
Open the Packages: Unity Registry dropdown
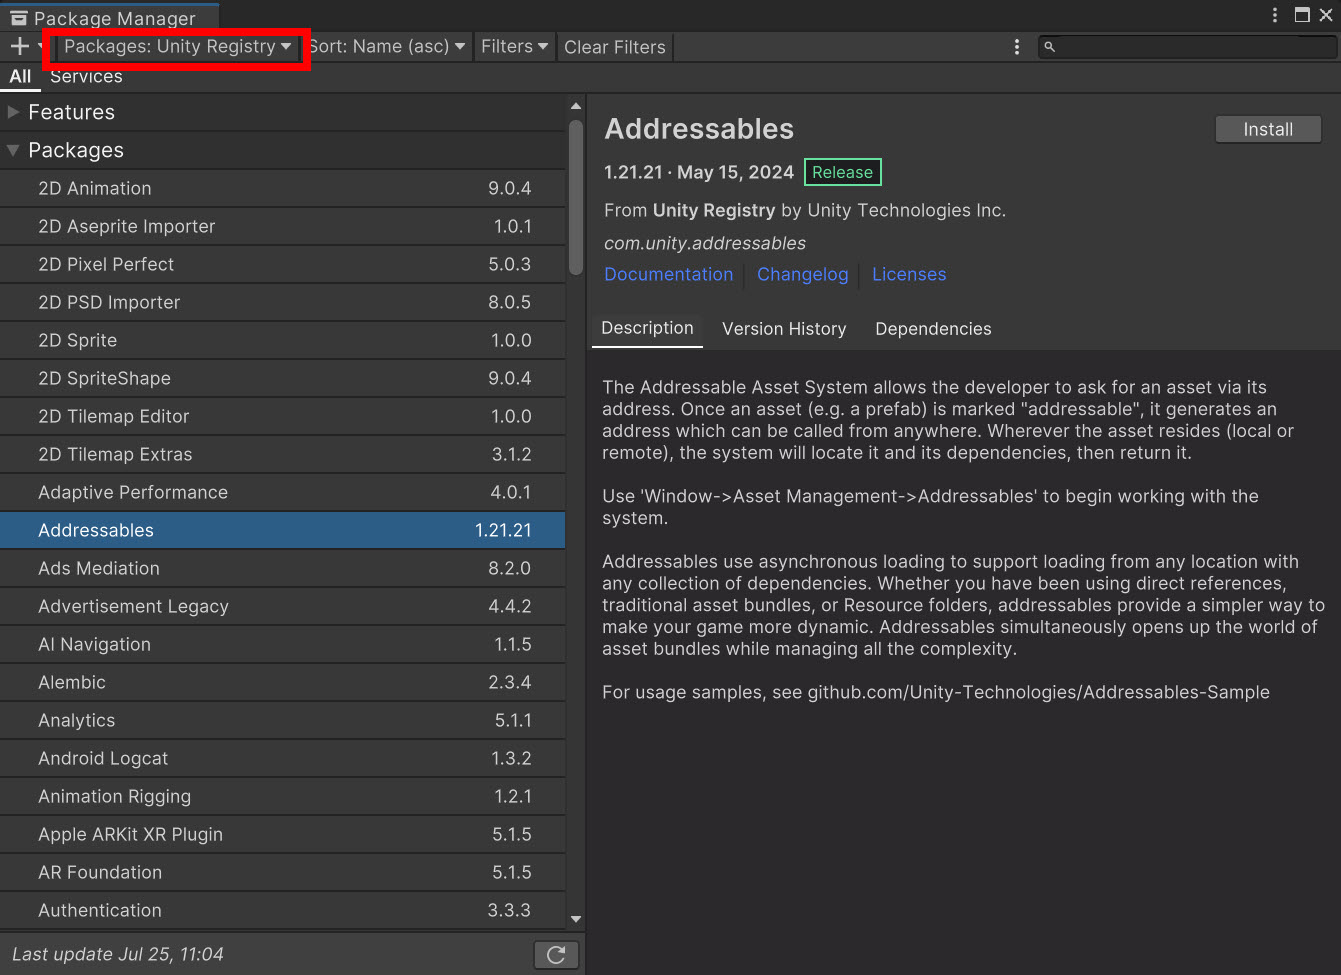[x=177, y=47]
